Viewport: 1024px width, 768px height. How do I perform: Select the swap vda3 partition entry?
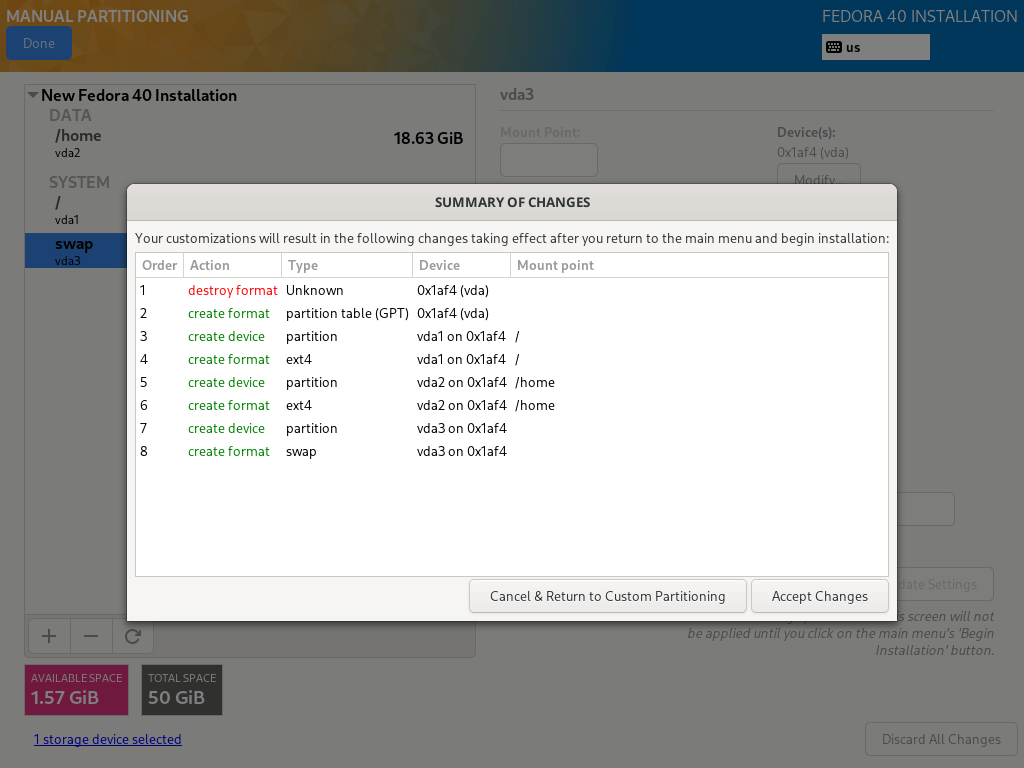click(76, 251)
